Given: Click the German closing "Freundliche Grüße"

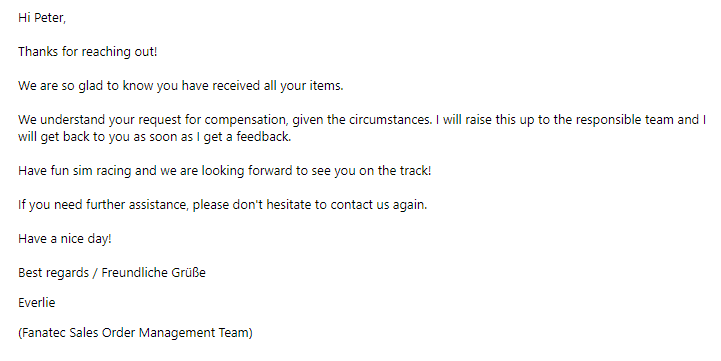Looking at the screenshot, I should (154, 273).
